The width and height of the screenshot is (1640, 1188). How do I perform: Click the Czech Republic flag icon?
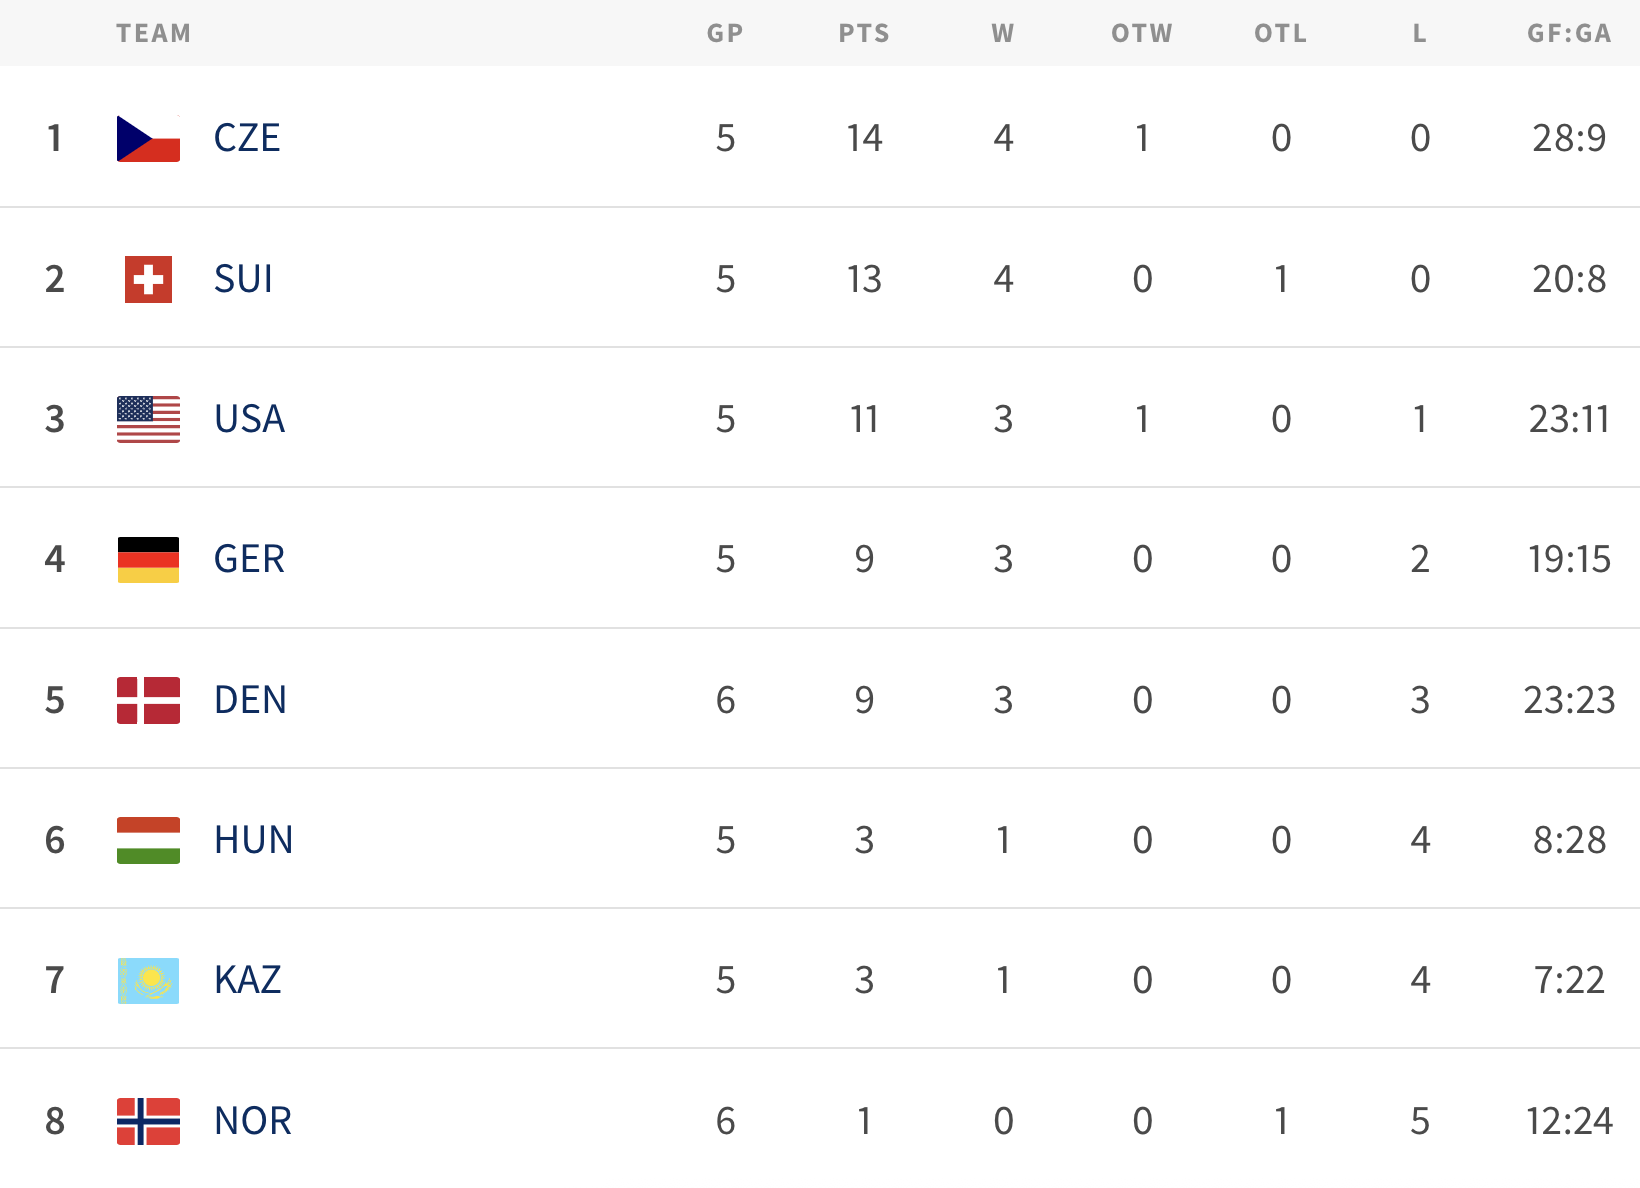click(x=148, y=138)
